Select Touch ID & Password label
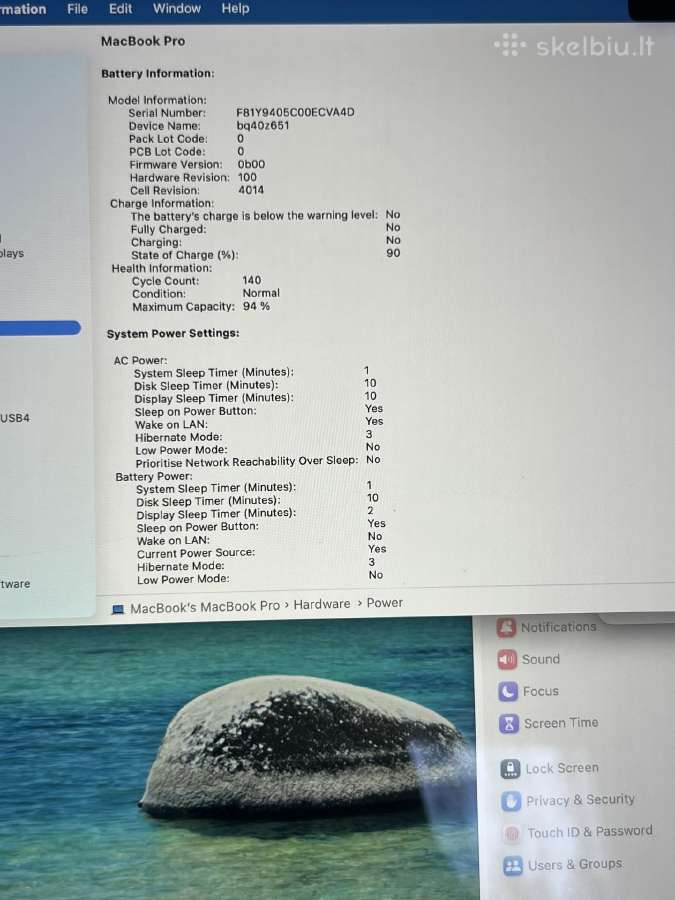 [x=590, y=832]
